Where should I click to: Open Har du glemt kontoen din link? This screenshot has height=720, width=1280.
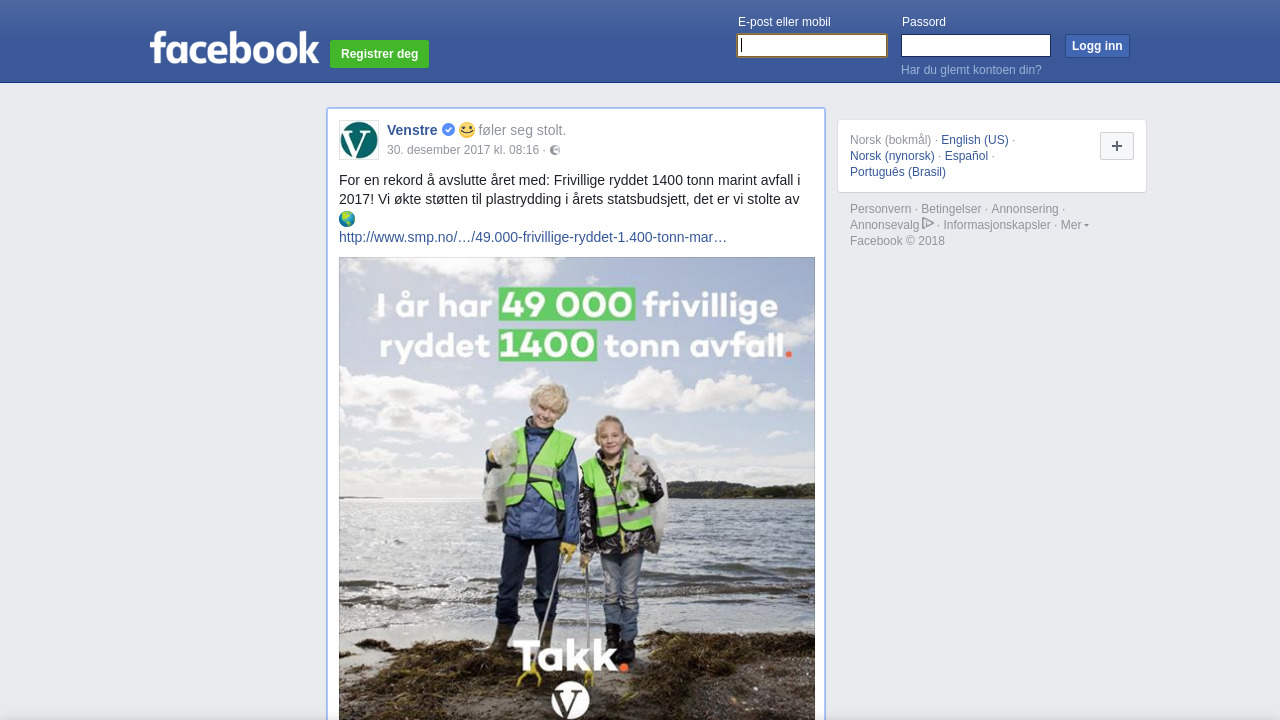[x=971, y=70]
